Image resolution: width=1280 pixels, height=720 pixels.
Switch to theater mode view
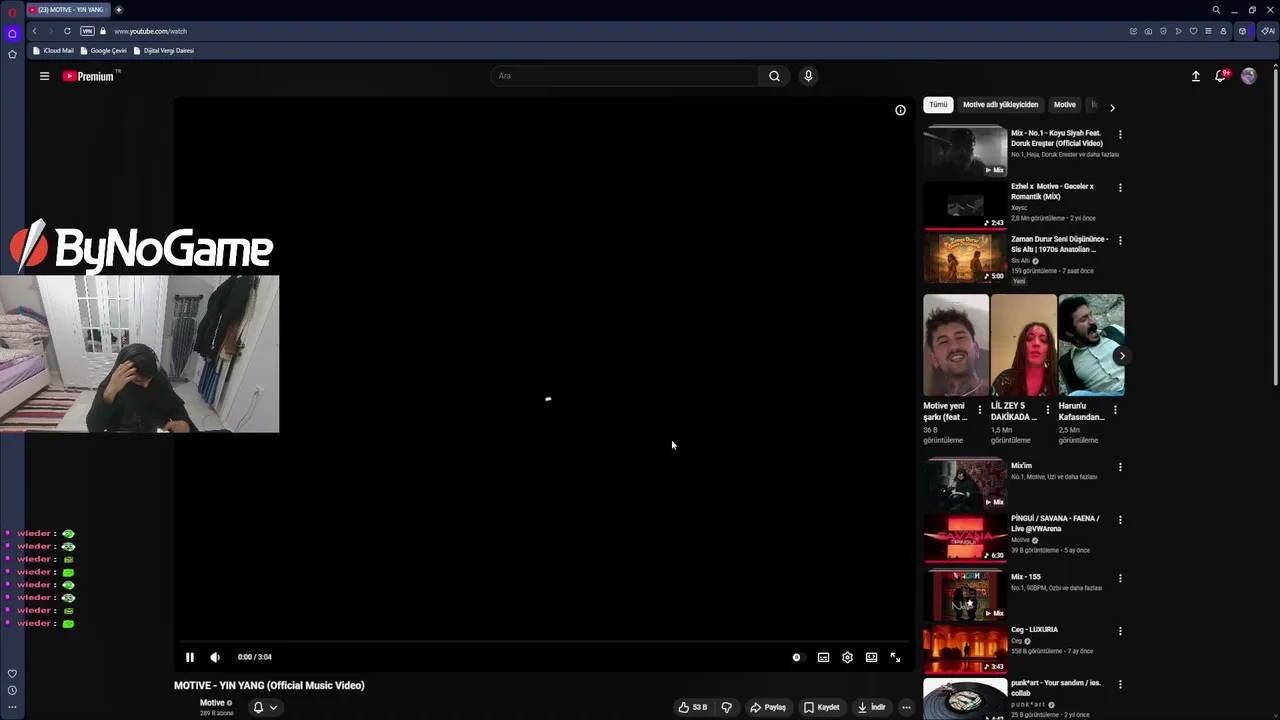[871, 657]
